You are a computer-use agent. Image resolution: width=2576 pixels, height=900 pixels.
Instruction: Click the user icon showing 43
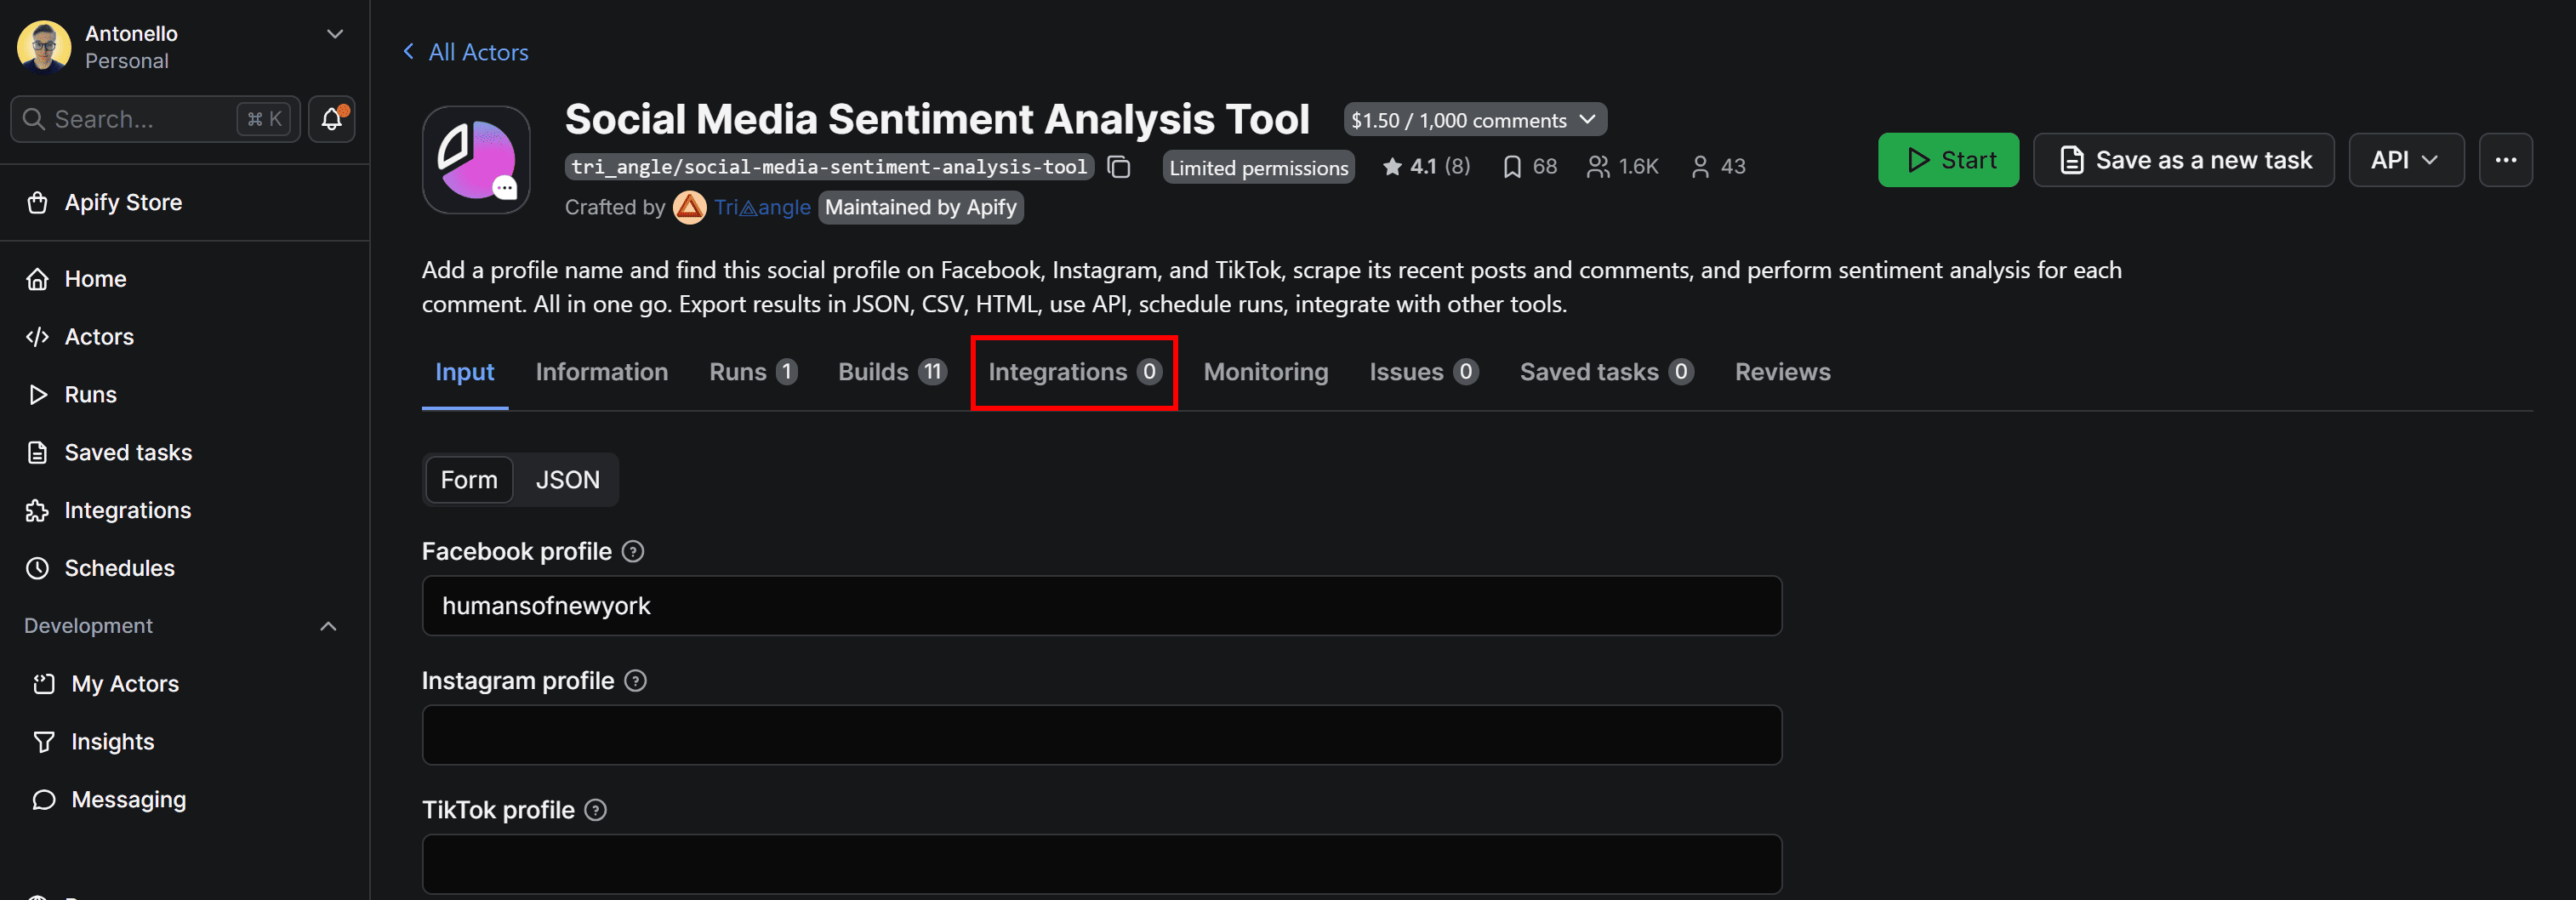pos(1700,167)
